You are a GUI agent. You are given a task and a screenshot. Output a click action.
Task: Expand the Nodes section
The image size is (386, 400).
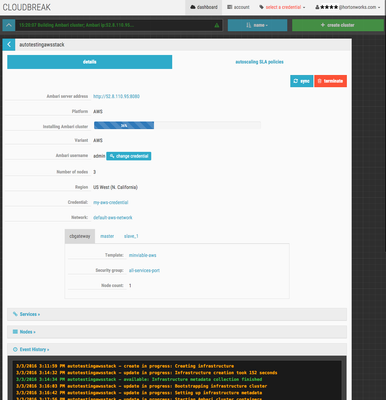pyautogui.click(x=177, y=332)
